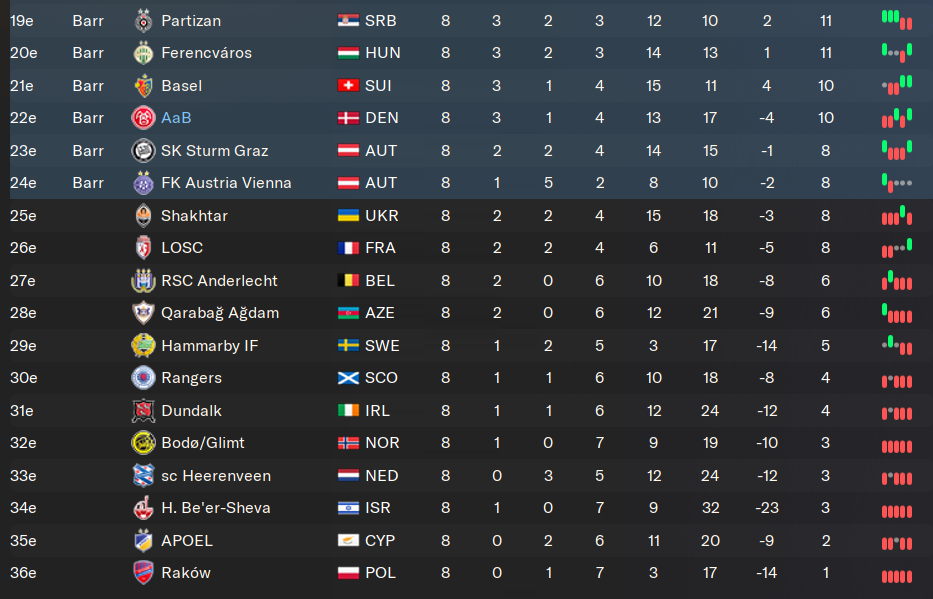This screenshot has width=933, height=599.
Task: Click the Ukraine flag beside UKR
Action: pyautogui.click(x=348, y=216)
